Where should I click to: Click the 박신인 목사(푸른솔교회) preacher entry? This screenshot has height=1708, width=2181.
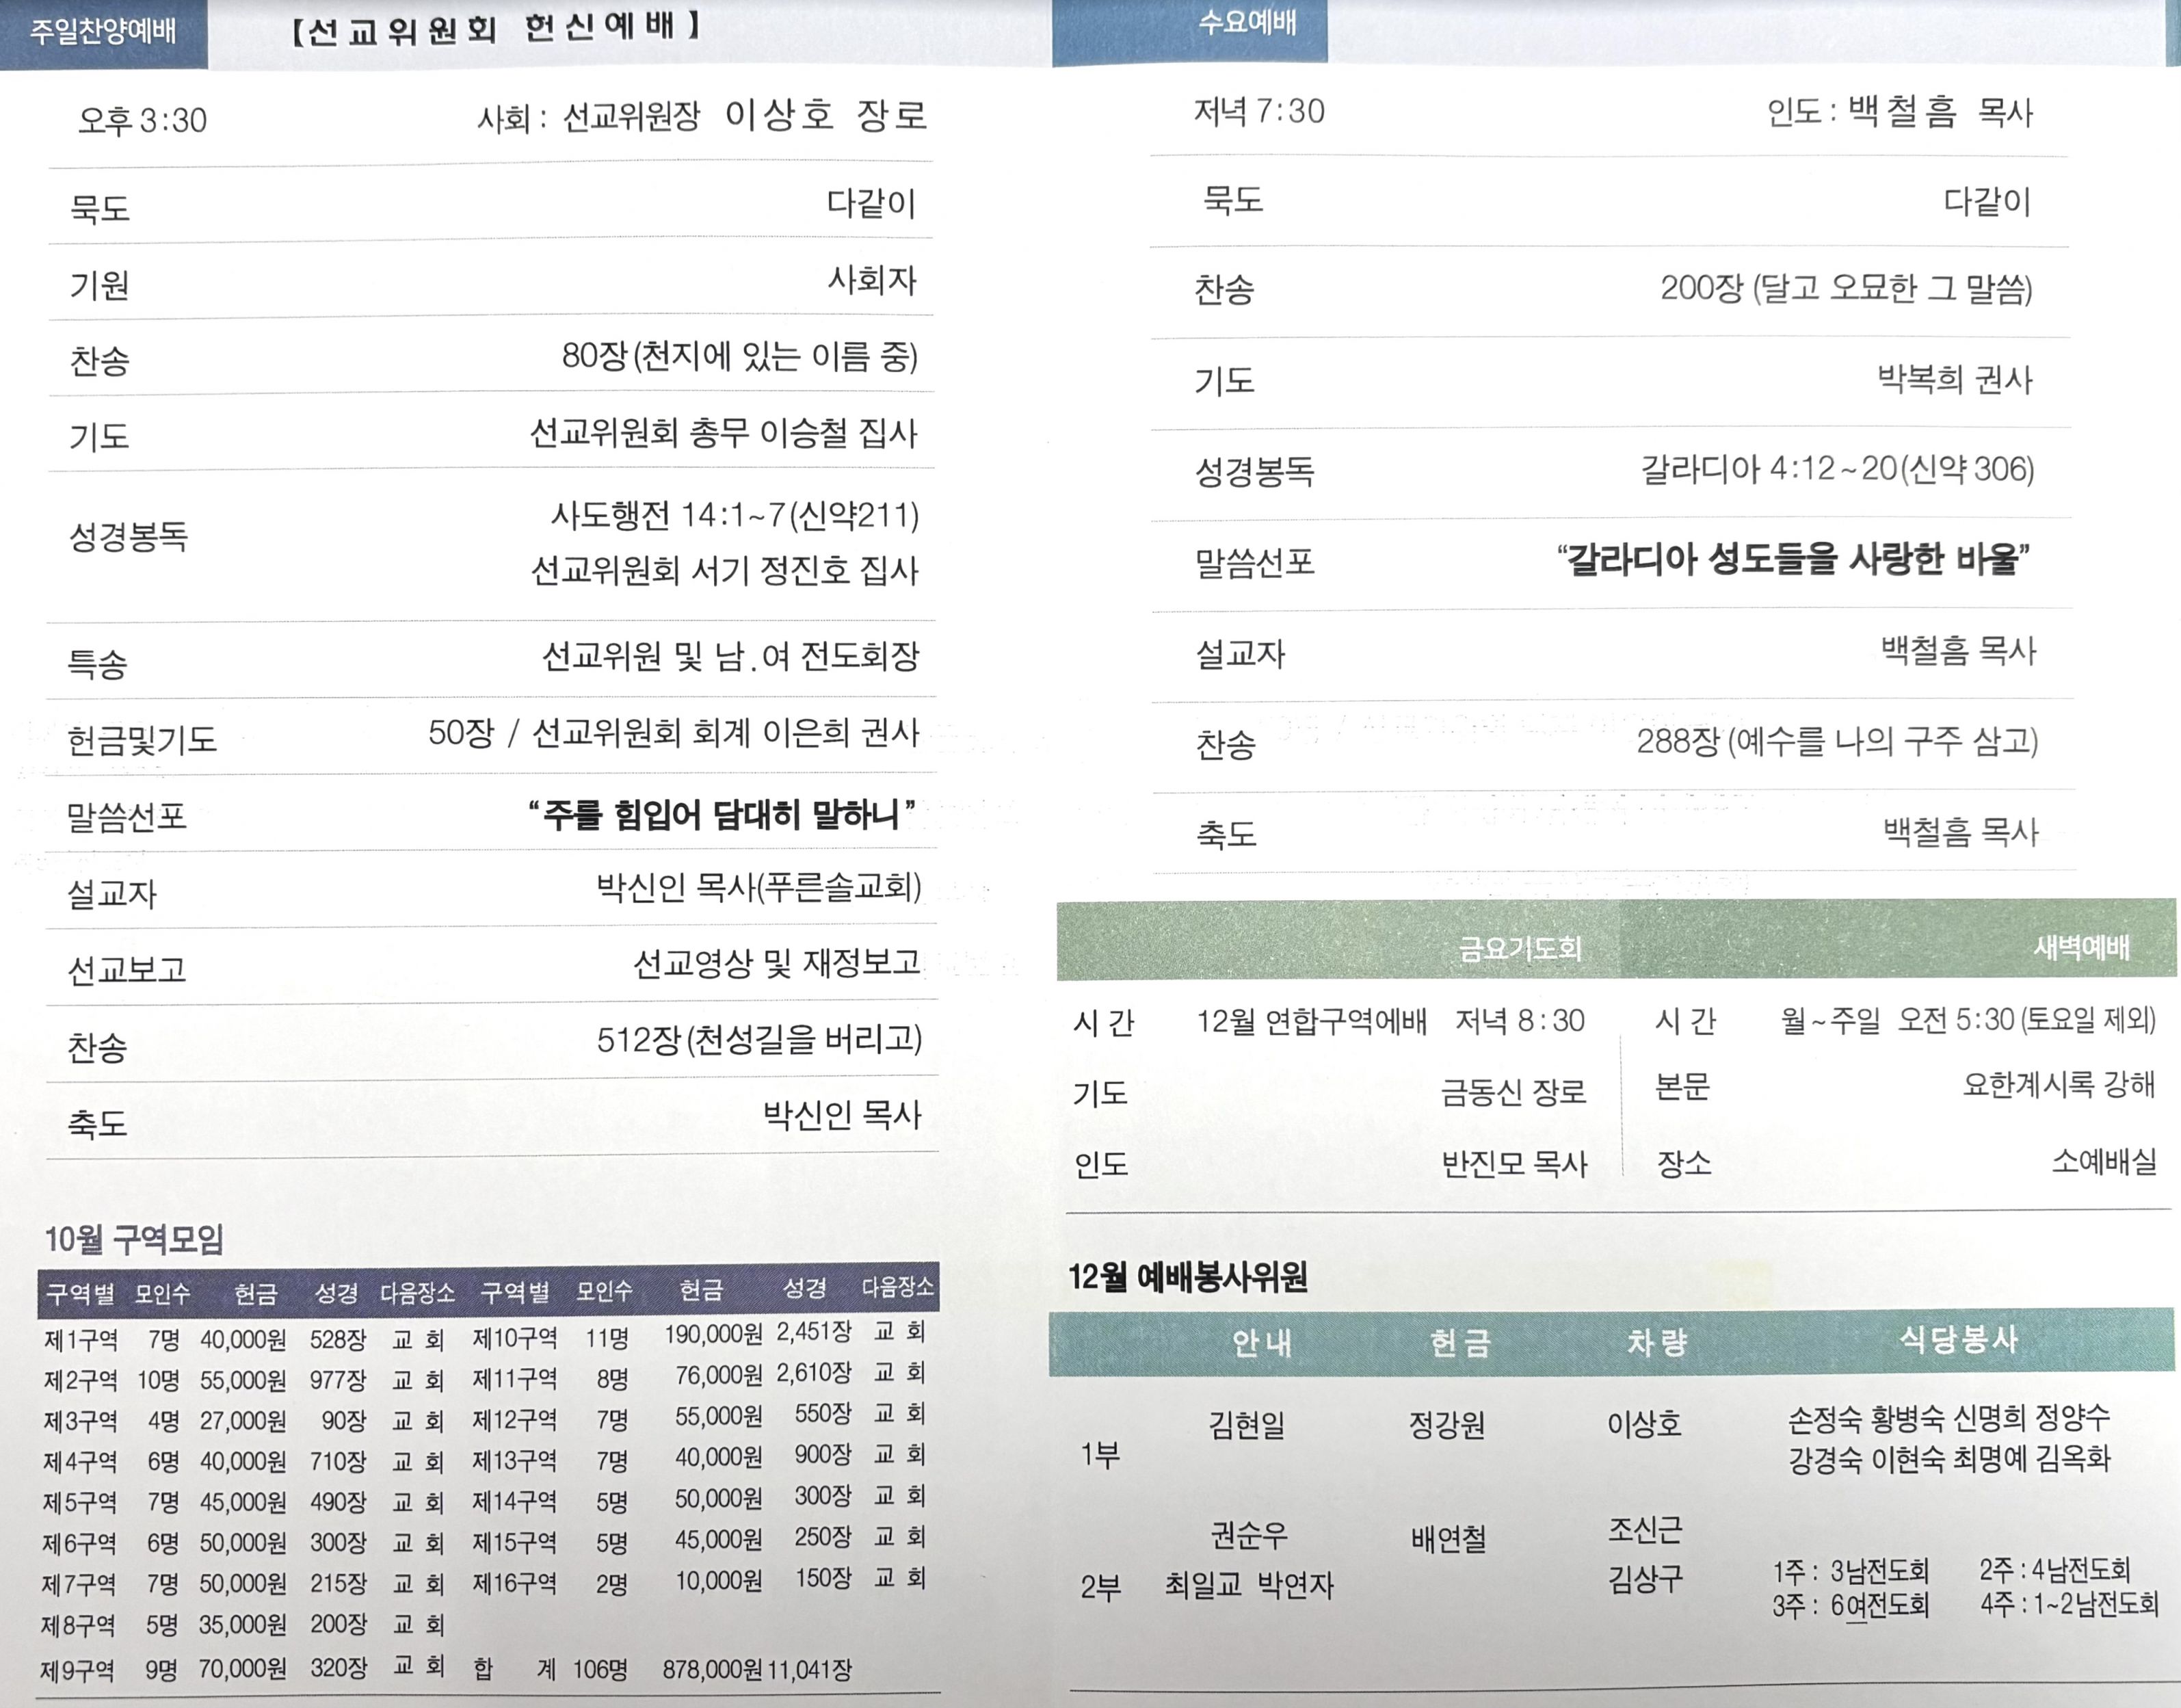click(x=758, y=887)
